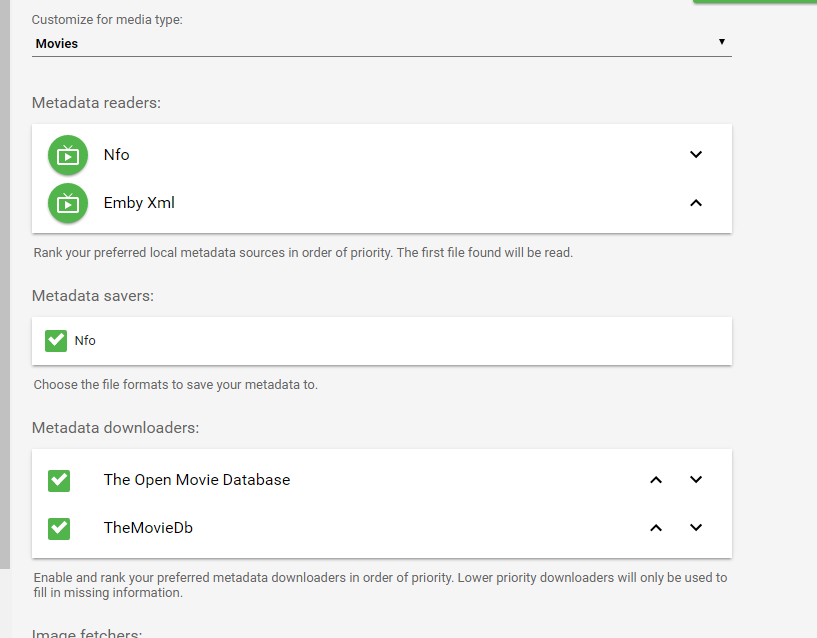Select the Emby Xml metadata reader label

139,203
